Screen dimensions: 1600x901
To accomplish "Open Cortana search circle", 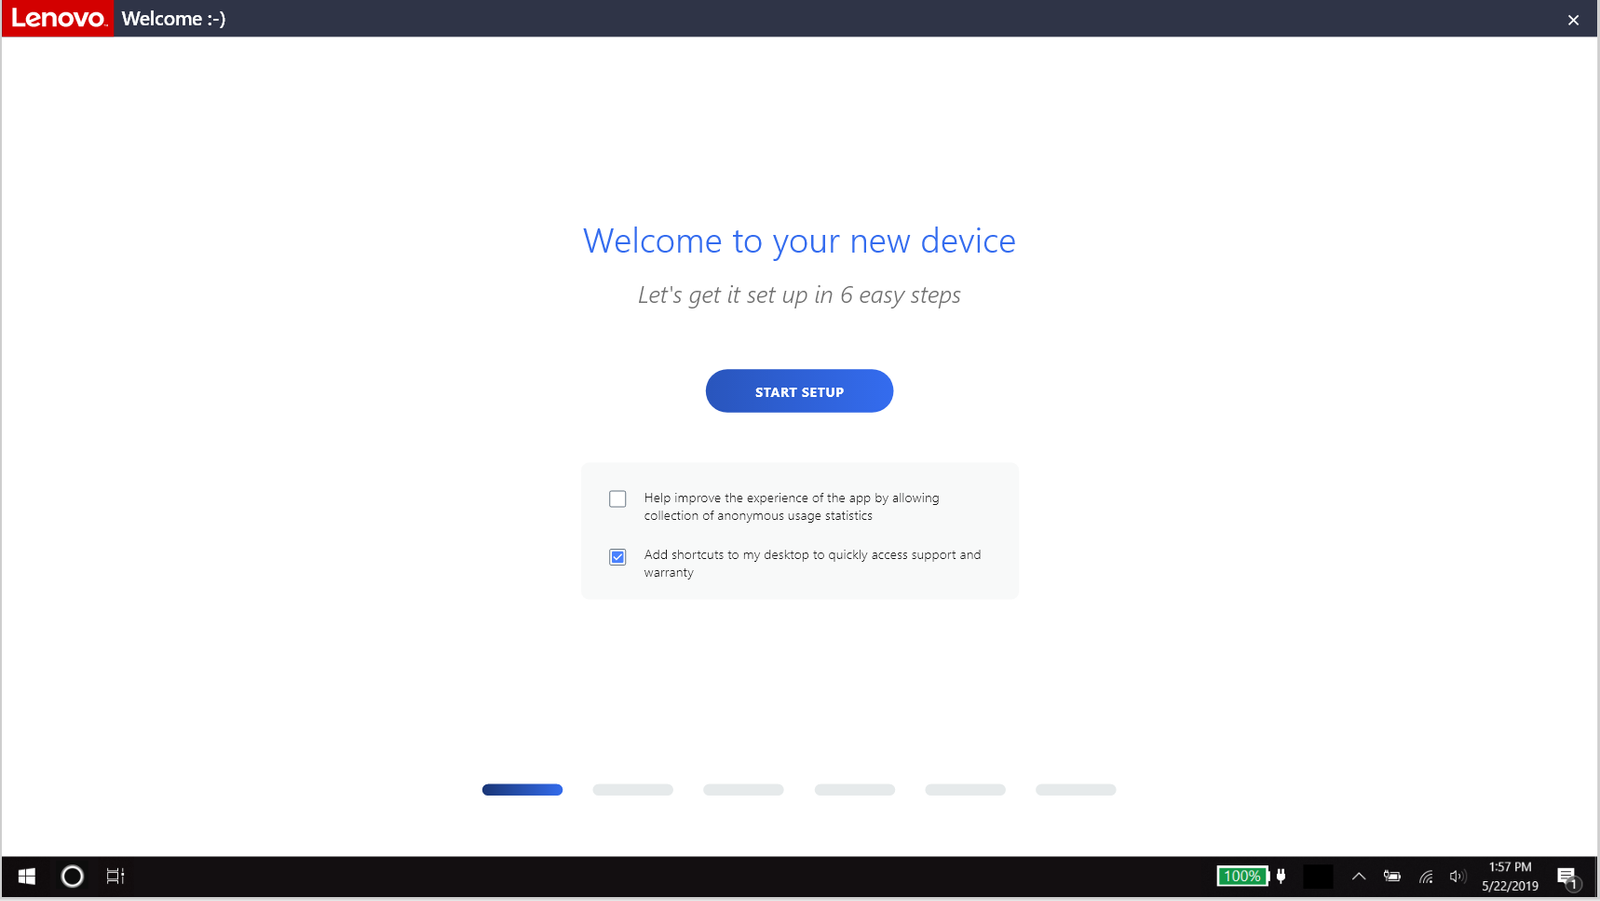I will [72, 876].
